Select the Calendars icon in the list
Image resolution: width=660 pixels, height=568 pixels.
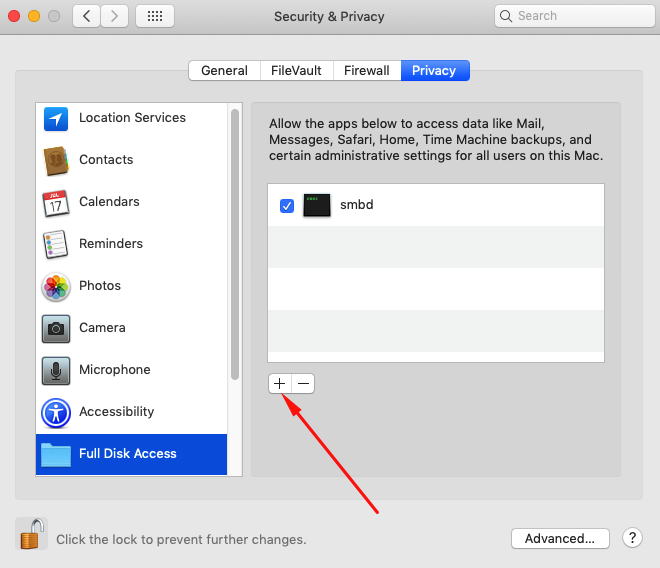click(56, 202)
